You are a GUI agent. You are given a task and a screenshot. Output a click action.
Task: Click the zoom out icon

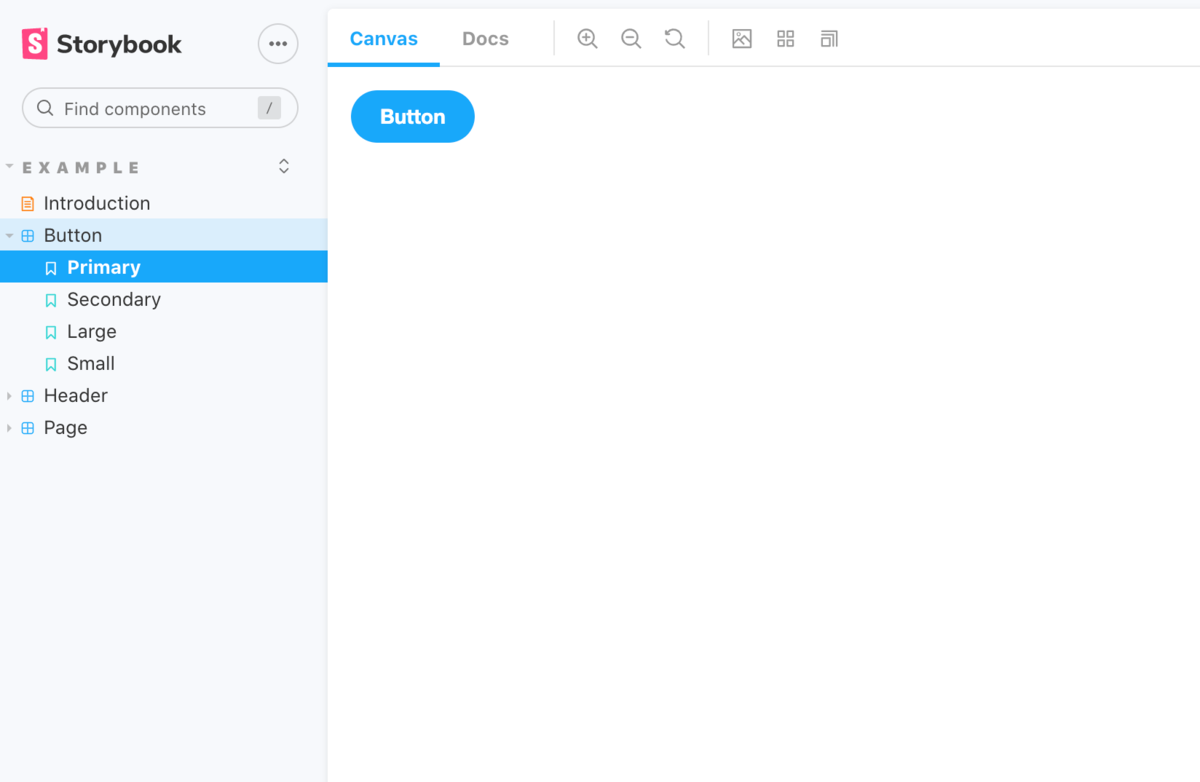coord(631,39)
